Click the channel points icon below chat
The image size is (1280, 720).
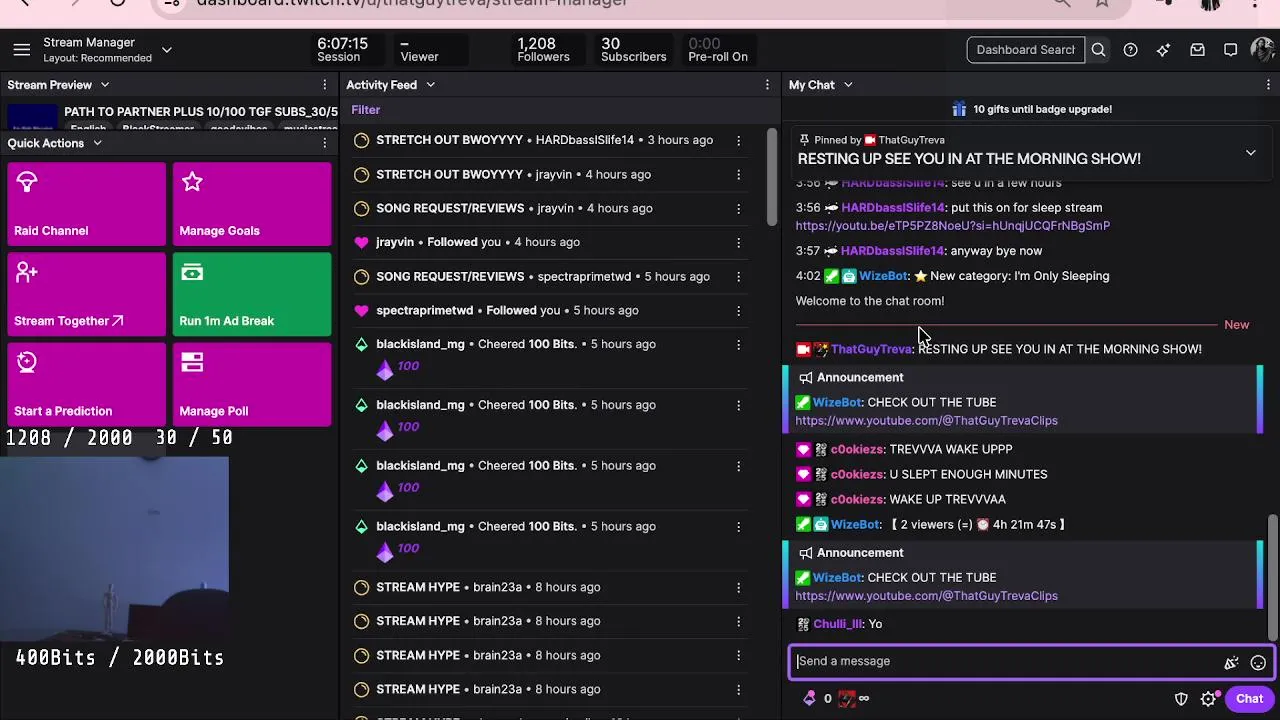click(847, 699)
